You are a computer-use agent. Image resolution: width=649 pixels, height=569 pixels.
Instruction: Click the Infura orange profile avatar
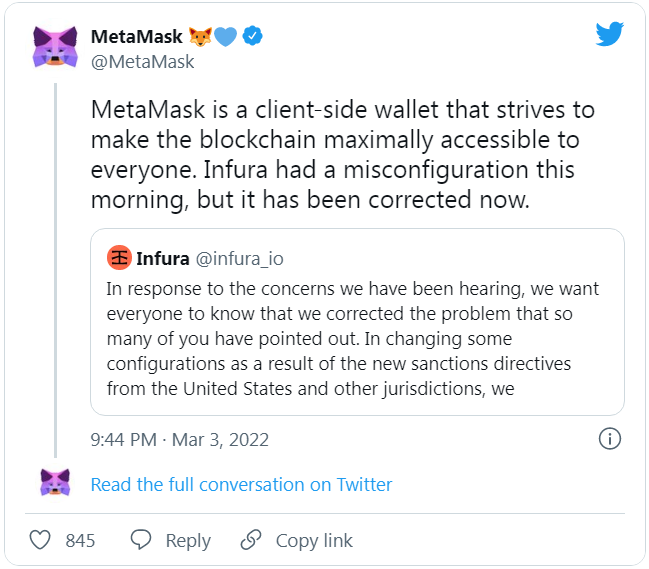coord(119,258)
